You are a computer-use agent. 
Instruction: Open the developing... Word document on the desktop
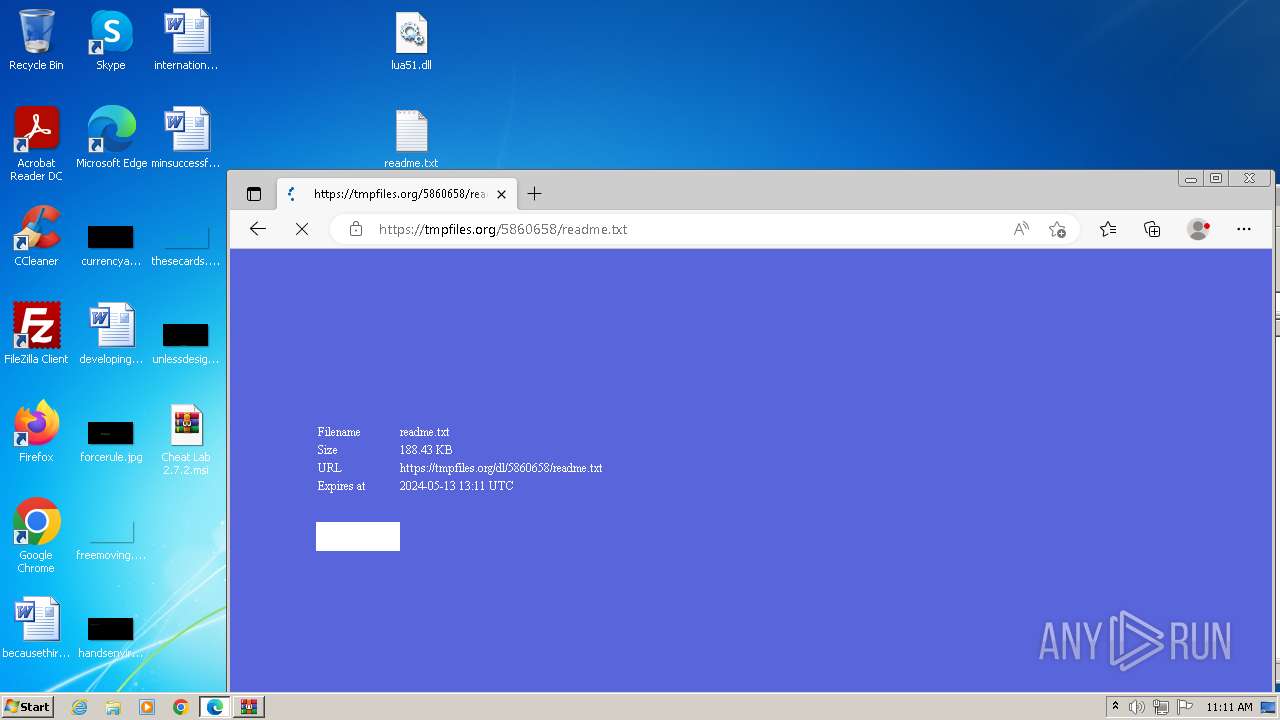pos(111,333)
